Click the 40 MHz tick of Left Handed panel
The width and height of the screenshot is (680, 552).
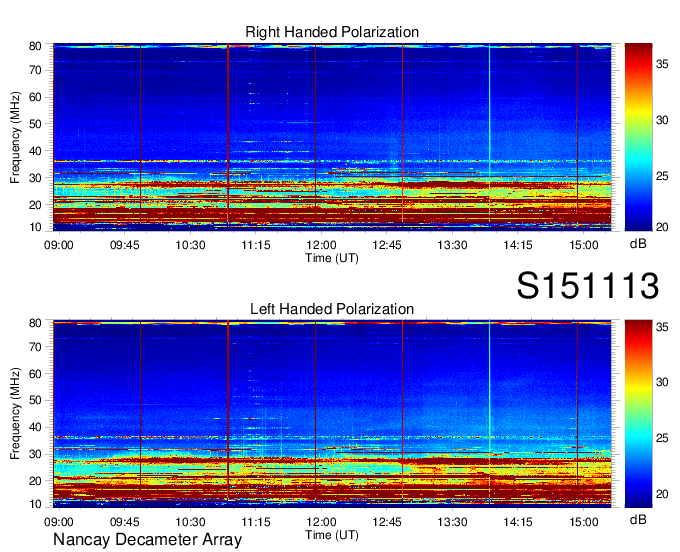[x=35, y=427]
